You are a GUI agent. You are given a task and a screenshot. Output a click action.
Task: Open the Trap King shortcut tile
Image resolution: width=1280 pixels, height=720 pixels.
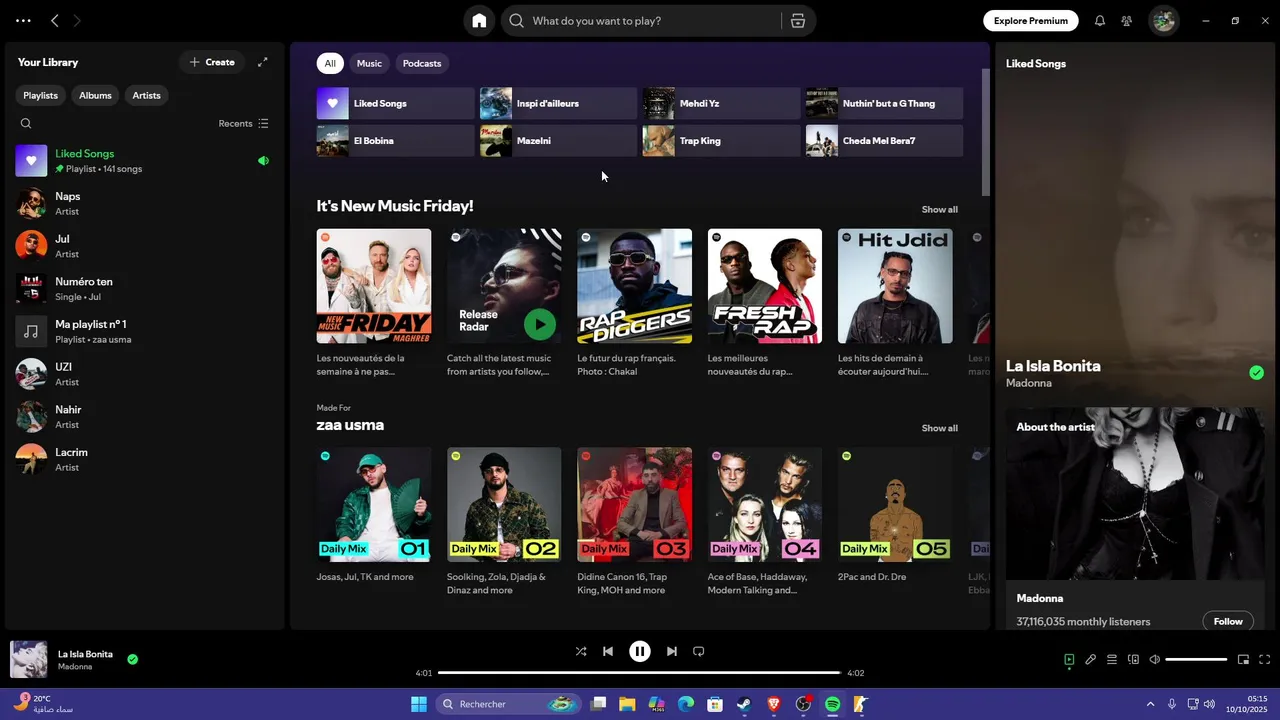point(721,141)
